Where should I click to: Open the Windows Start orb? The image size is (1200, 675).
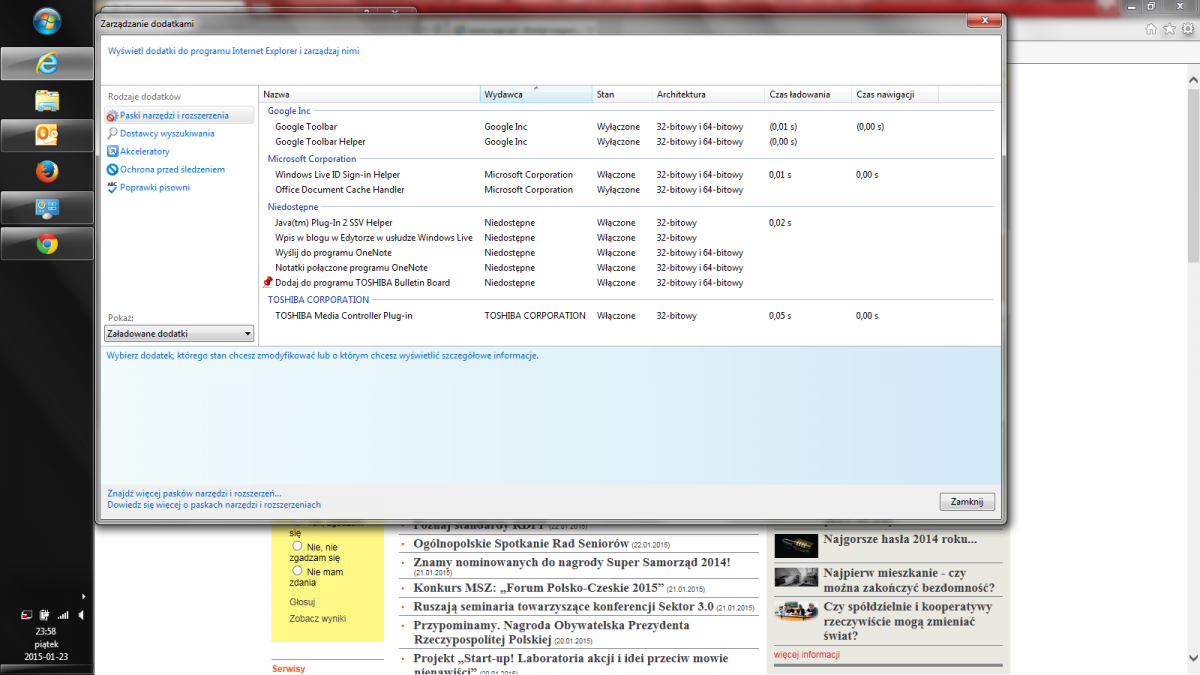tap(46, 20)
